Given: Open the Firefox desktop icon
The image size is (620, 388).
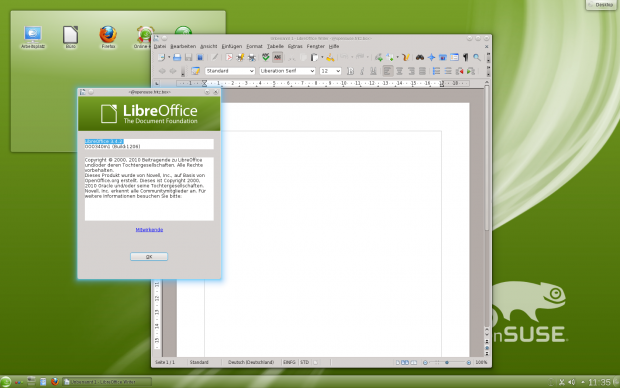Looking at the screenshot, I should [108, 37].
